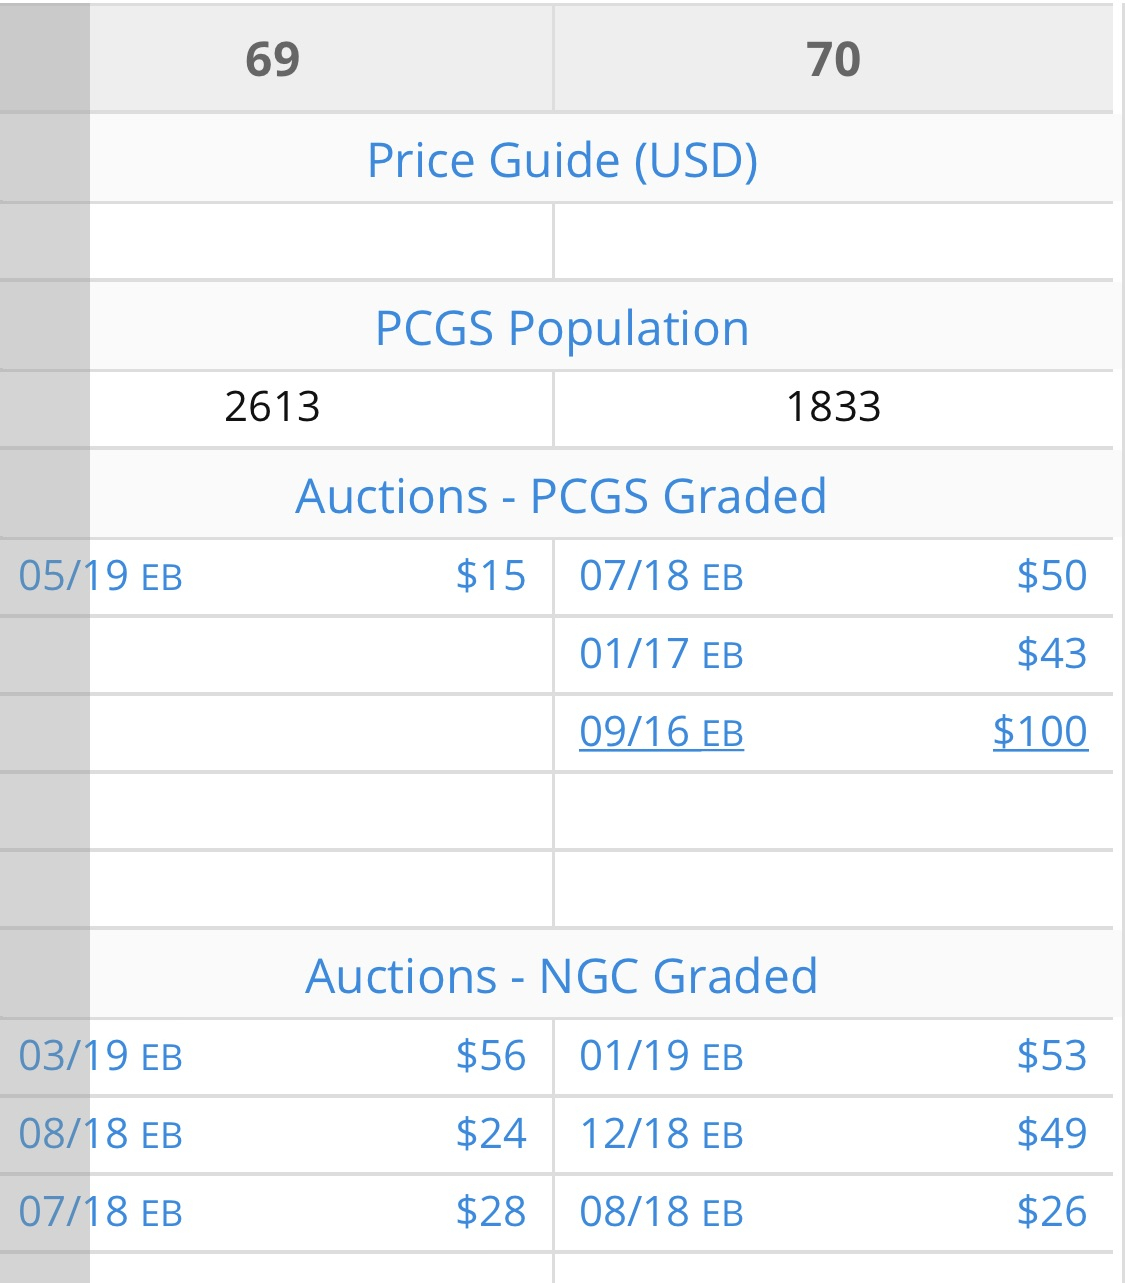Open the 03/19 EB $56 NGC auction
Image resolution: width=1125 pixels, height=1283 pixels.
pyautogui.click(x=272, y=1057)
